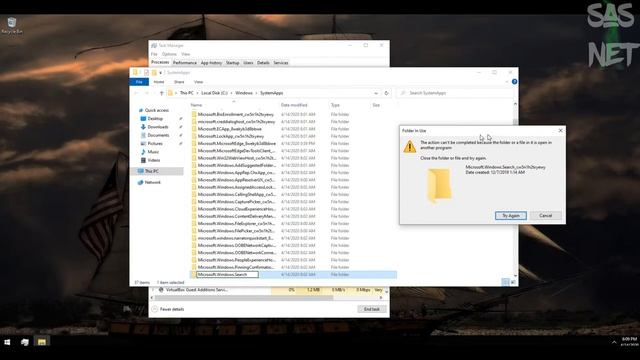
Task: Select Microsoft.Windows.CloudExperienceHost folder
Action: point(237,209)
